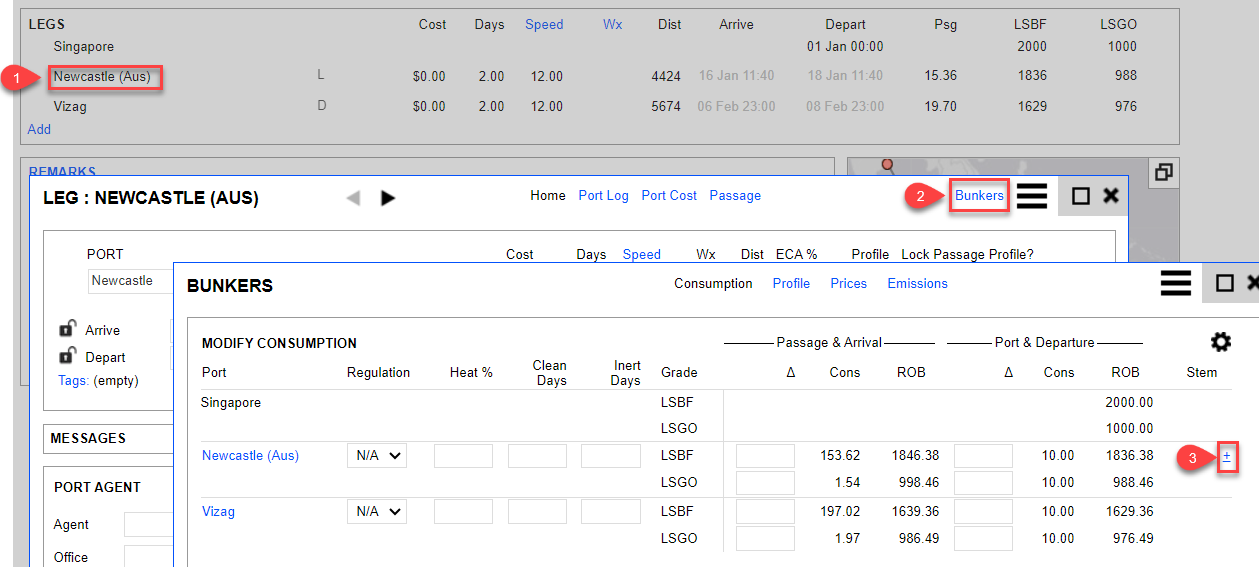Toggle the Depart lock icon
Screen dimensions: 1259x567
68,356
